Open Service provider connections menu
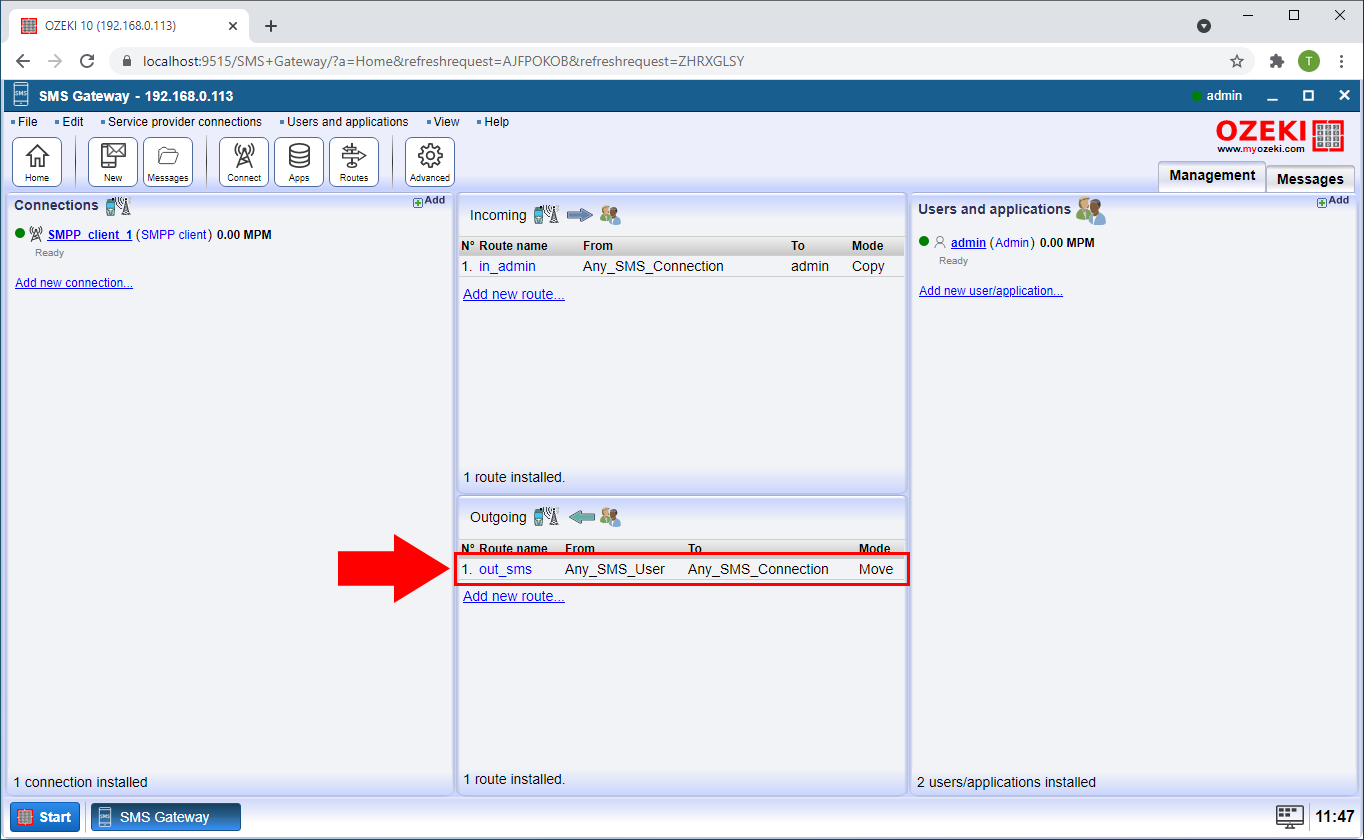This screenshot has width=1364, height=840. point(184,122)
